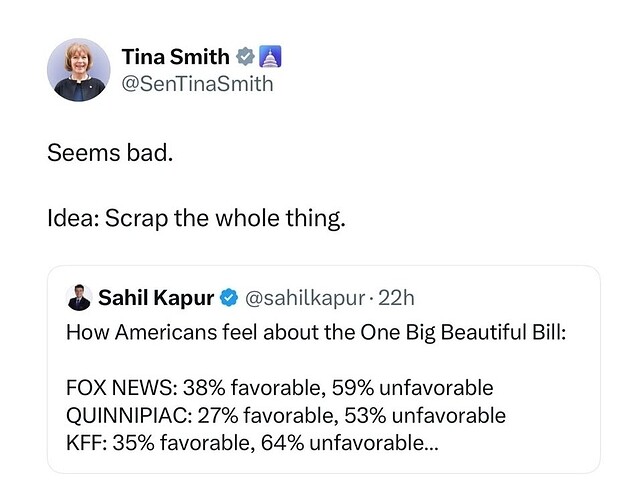Click the Capitol building government badge icon
The height and width of the screenshot is (500, 635).
click(x=270, y=56)
